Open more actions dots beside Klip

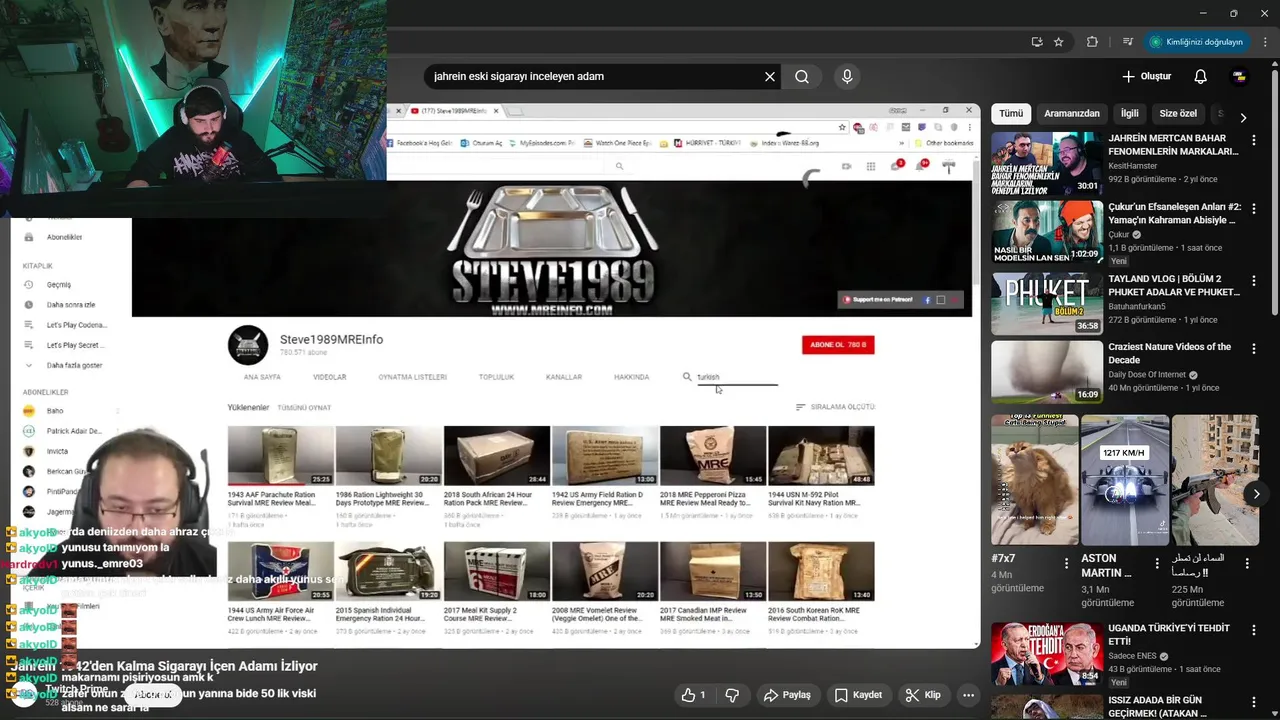point(968,695)
